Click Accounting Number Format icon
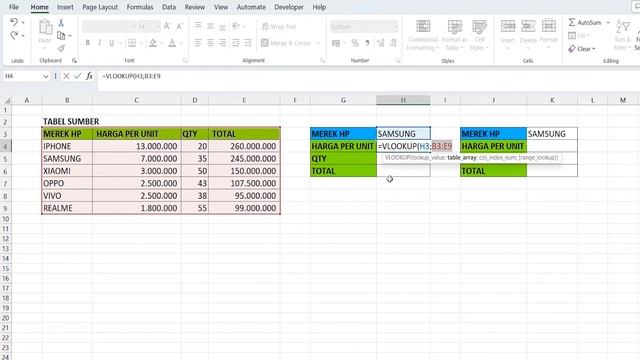Image resolution: width=640 pixels, height=360 pixels. pos(336,43)
